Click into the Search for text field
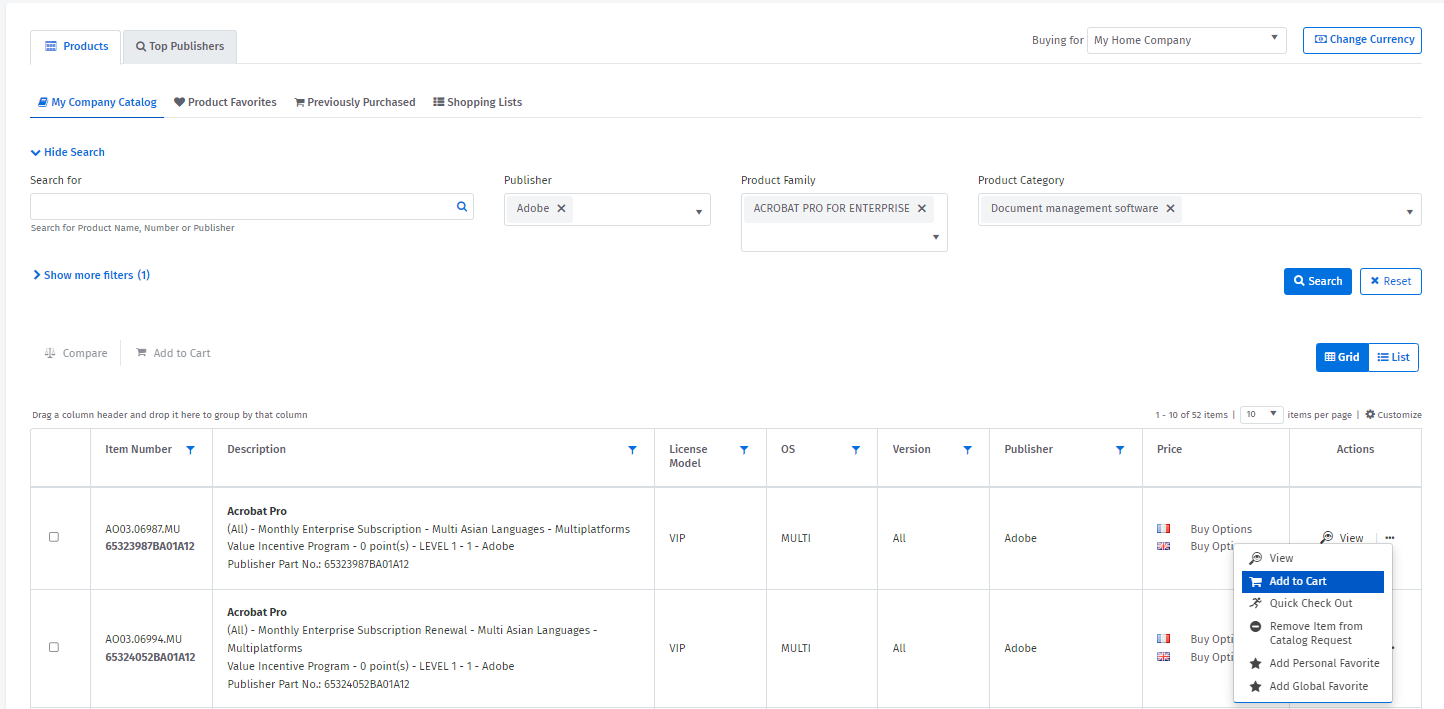 tap(240, 207)
